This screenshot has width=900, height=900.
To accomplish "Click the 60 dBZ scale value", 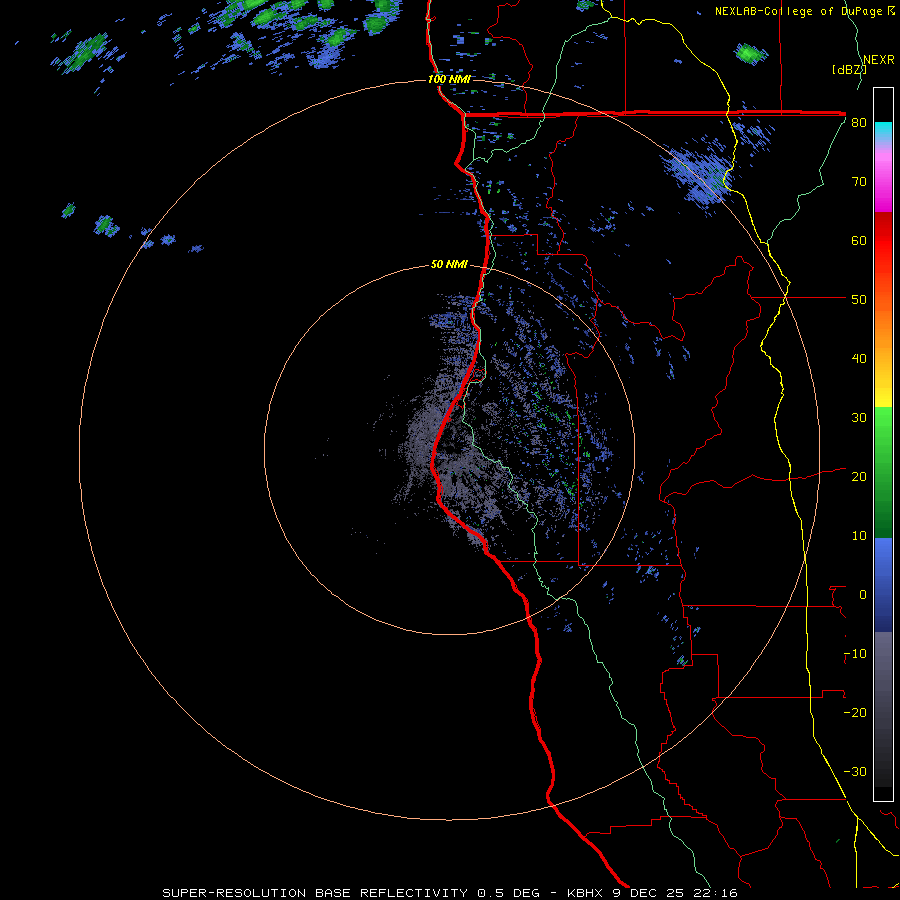I will (859, 240).
